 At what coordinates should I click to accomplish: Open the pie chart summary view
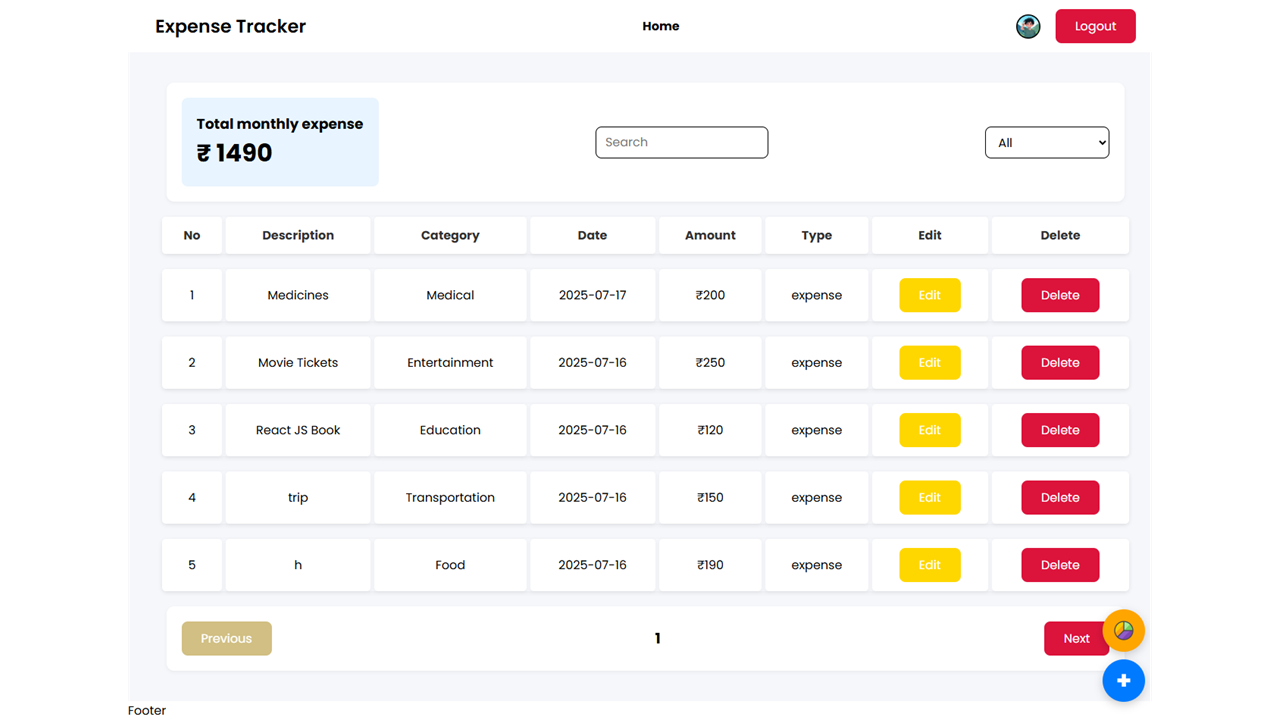pos(1124,630)
